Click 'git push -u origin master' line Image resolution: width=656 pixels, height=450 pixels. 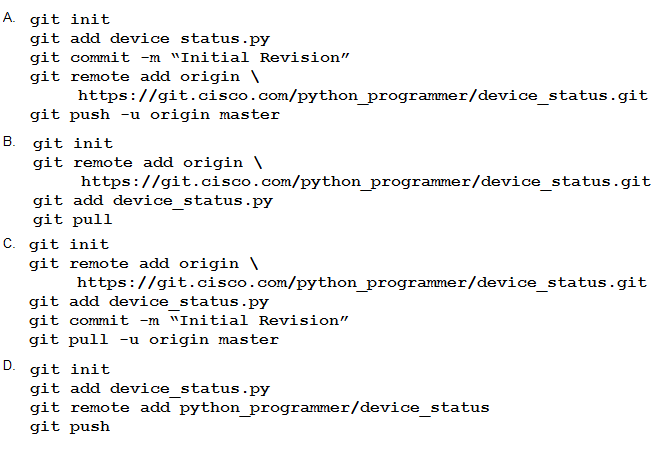(x=154, y=115)
